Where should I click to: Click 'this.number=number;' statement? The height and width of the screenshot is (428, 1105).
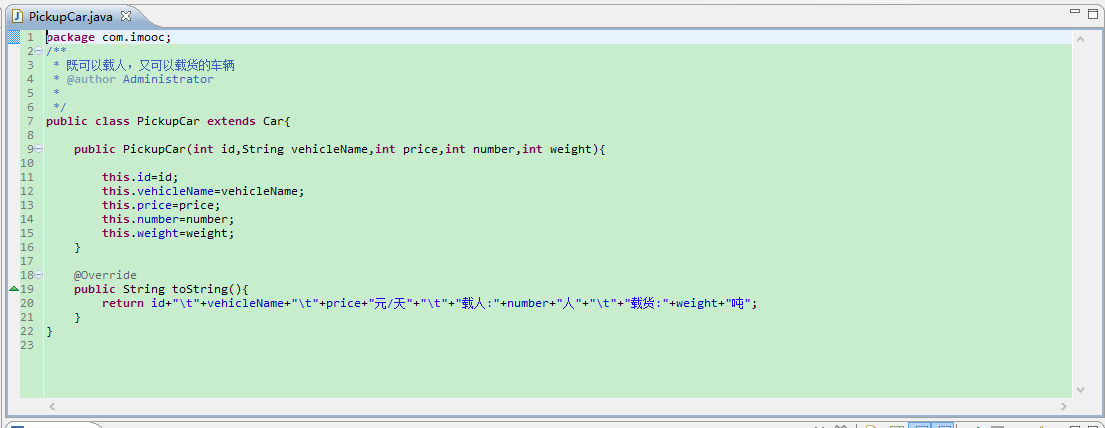[168, 219]
